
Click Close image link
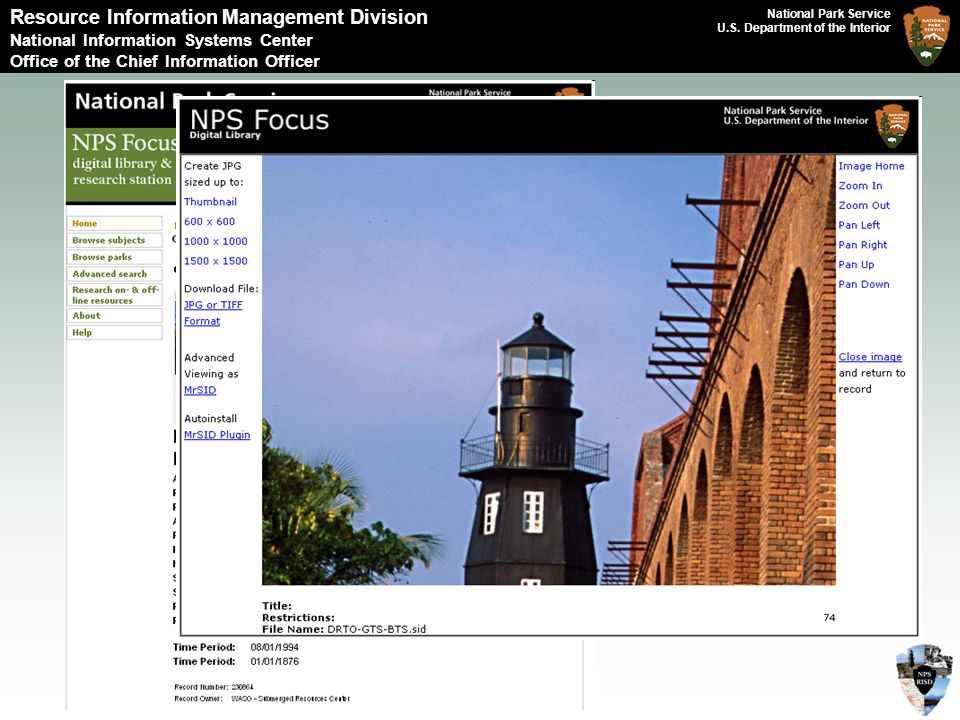click(x=870, y=357)
